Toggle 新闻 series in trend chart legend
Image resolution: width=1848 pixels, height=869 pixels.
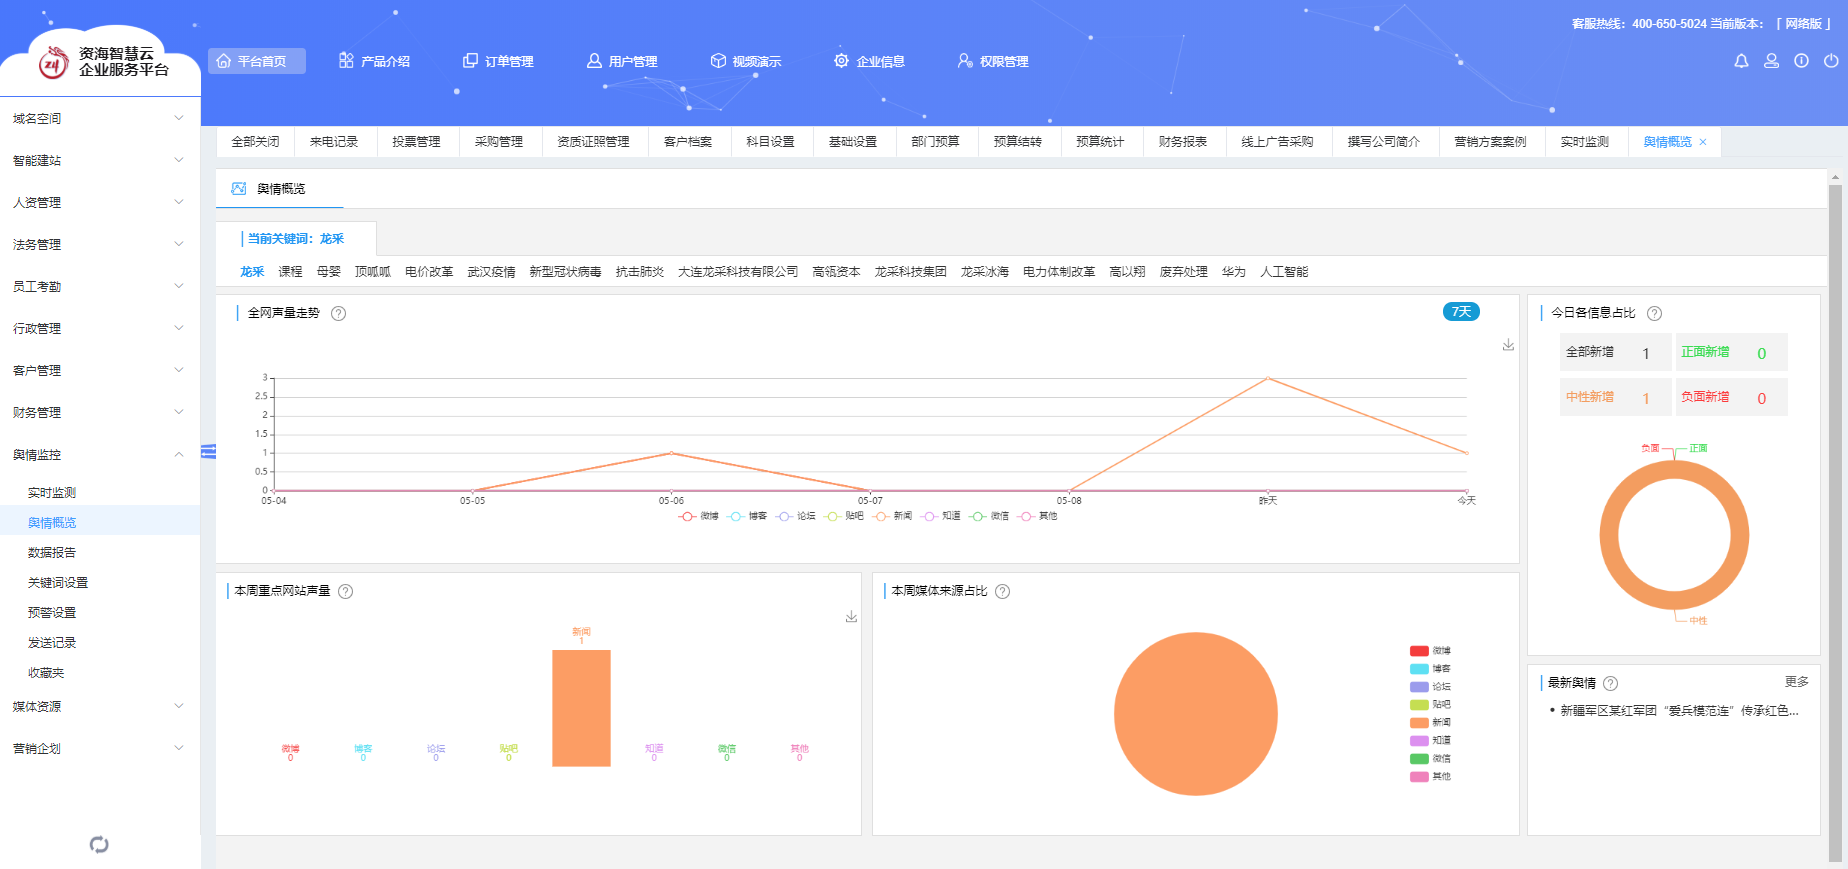click(x=892, y=516)
